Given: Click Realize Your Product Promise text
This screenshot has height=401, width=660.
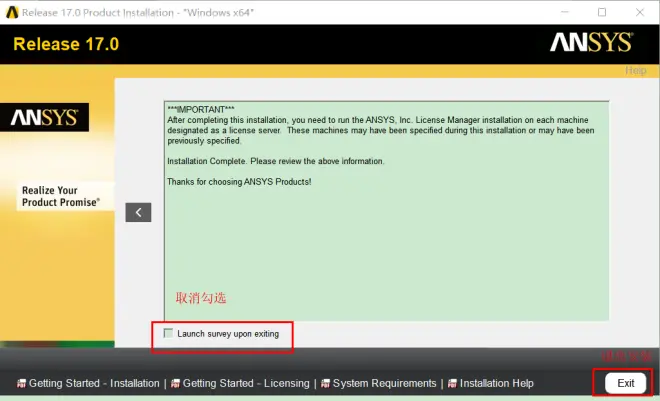Looking at the screenshot, I should [x=61, y=197].
